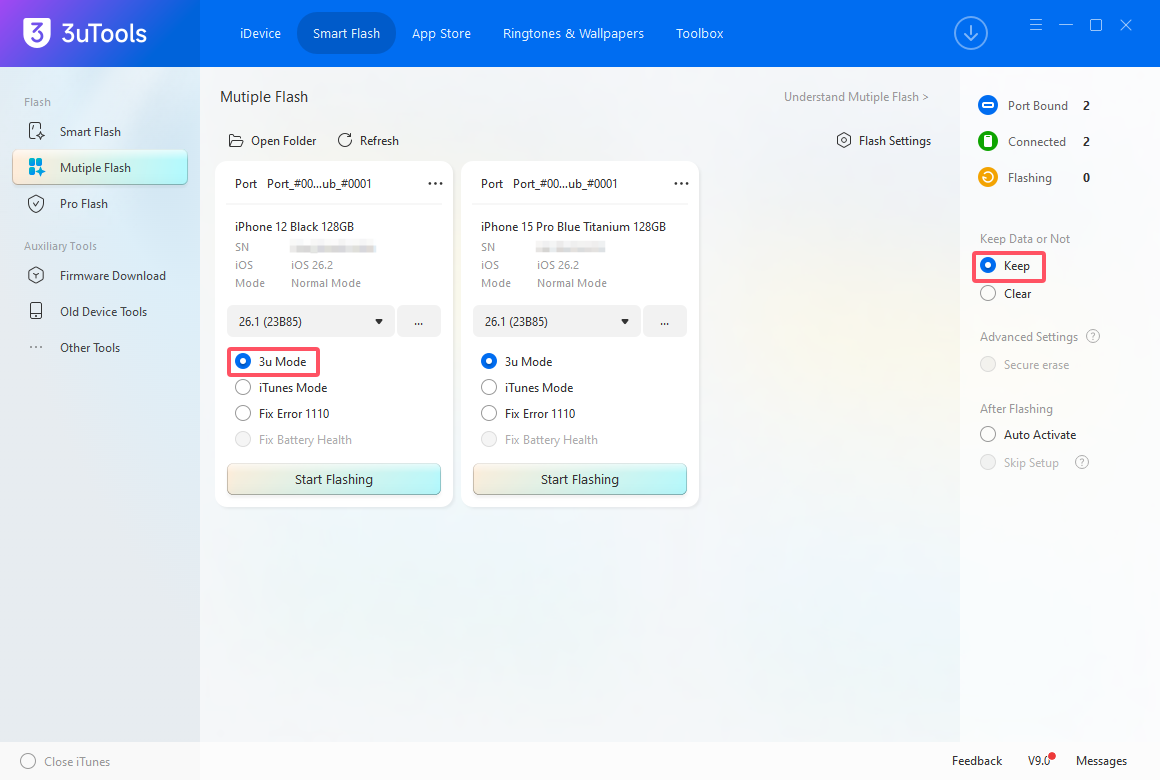Open the hamburger menu icon
1160x780 pixels.
click(1035, 24)
